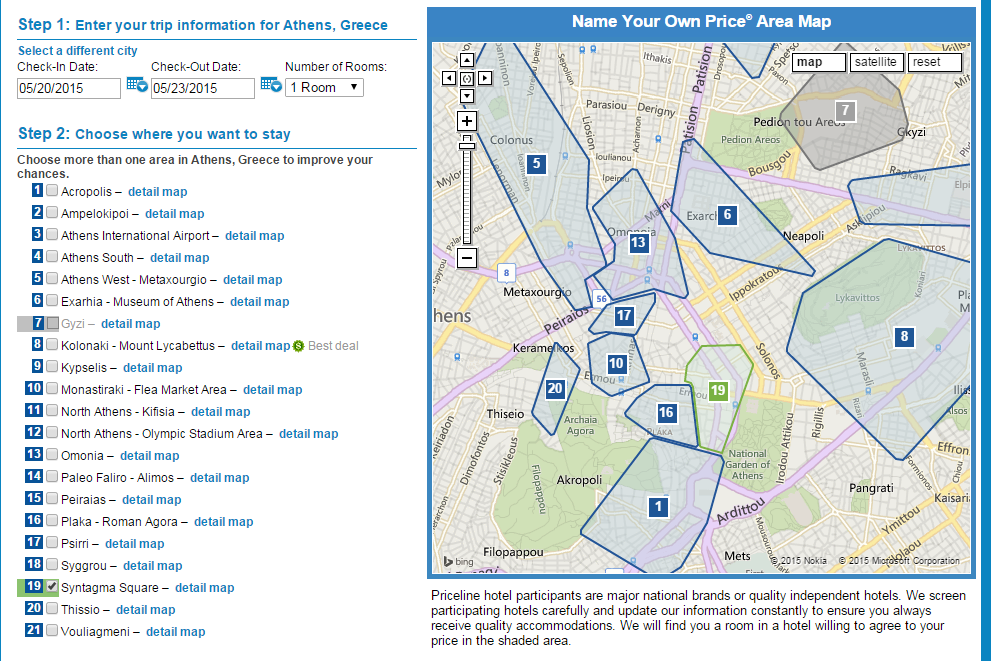Viewport: 991px width, 661px height.
Task: Click area marker 13 on map
Action: click(x=638, y=242)
